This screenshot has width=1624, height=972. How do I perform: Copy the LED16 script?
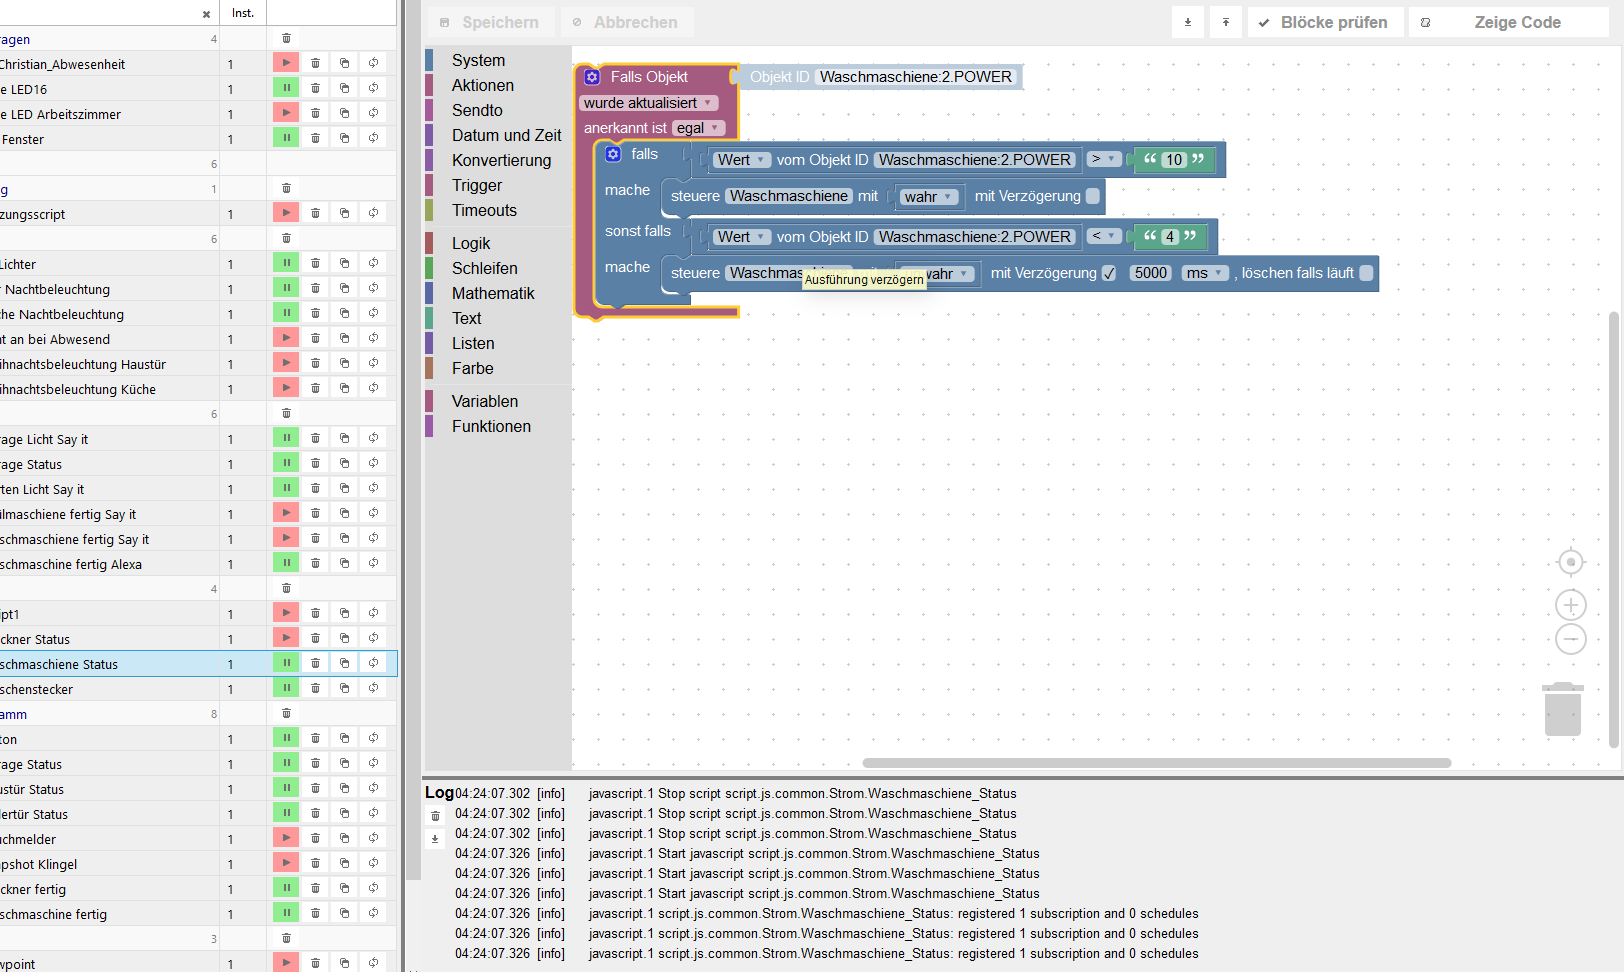pyautogui.click(x=344, y=88)
